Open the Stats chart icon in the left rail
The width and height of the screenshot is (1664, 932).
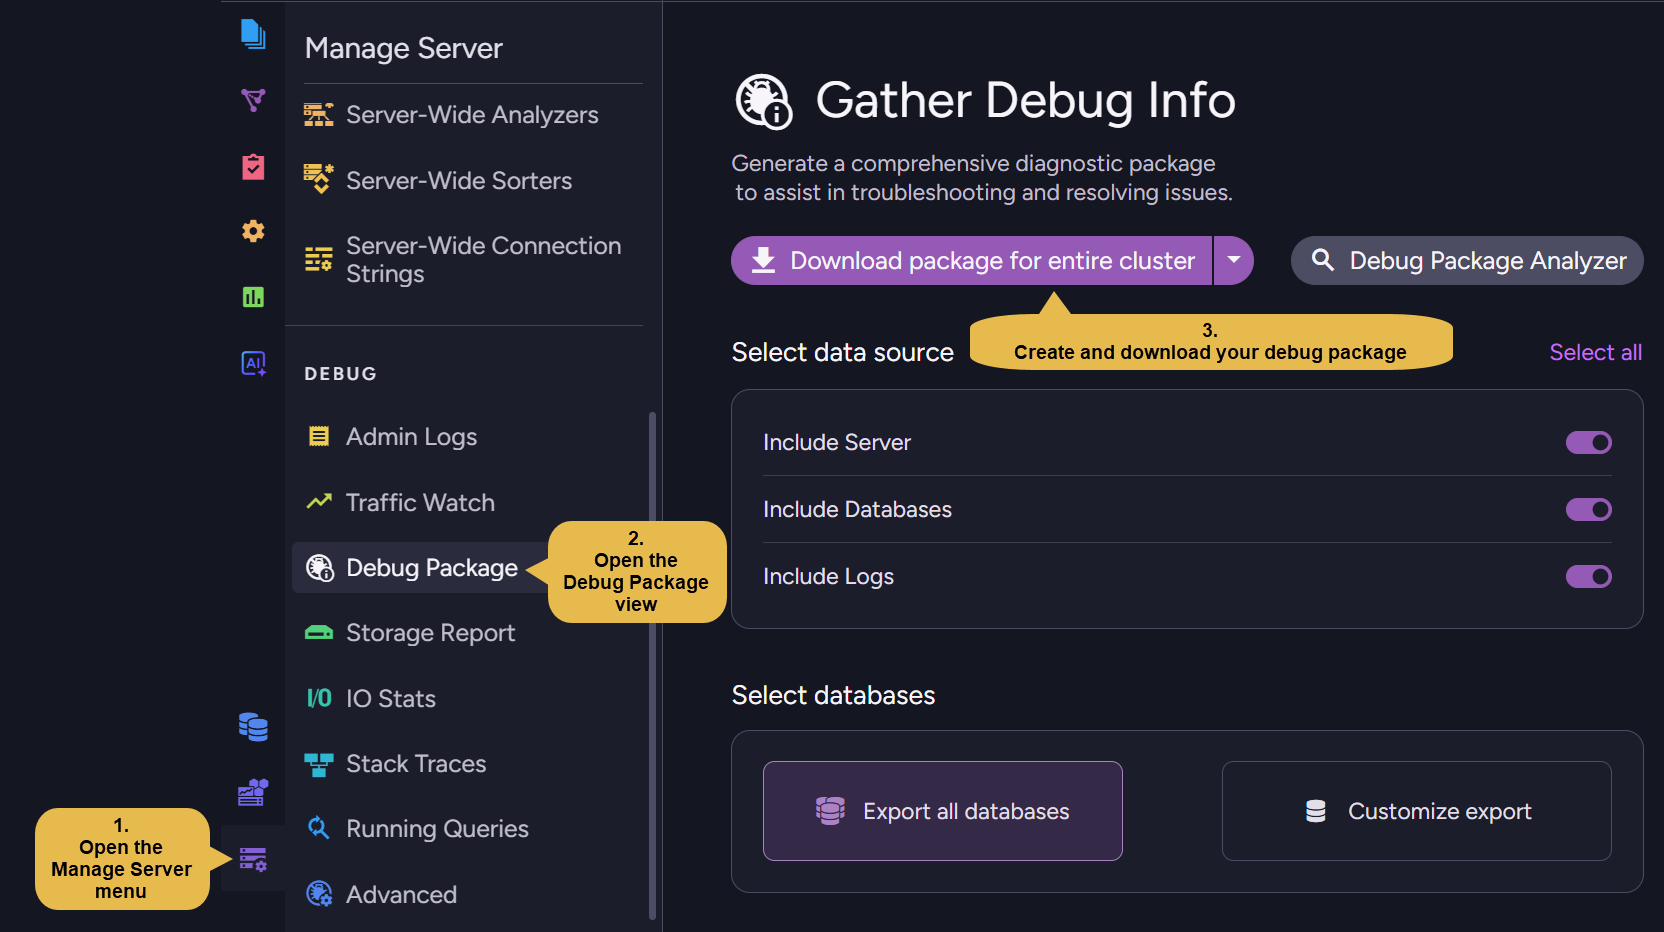pos(253,297)
